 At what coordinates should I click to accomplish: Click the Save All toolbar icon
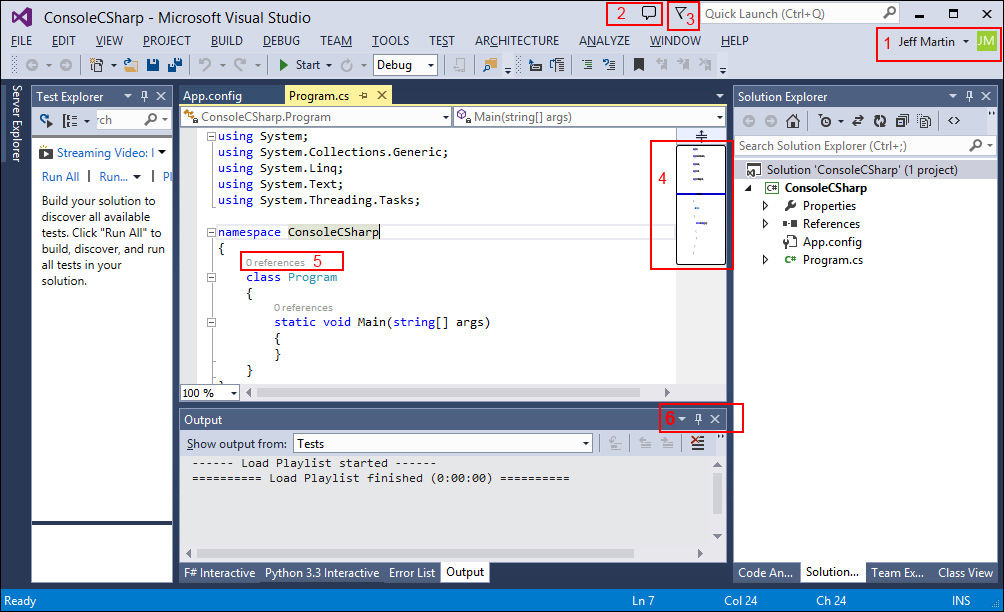[x=175, y=65]
